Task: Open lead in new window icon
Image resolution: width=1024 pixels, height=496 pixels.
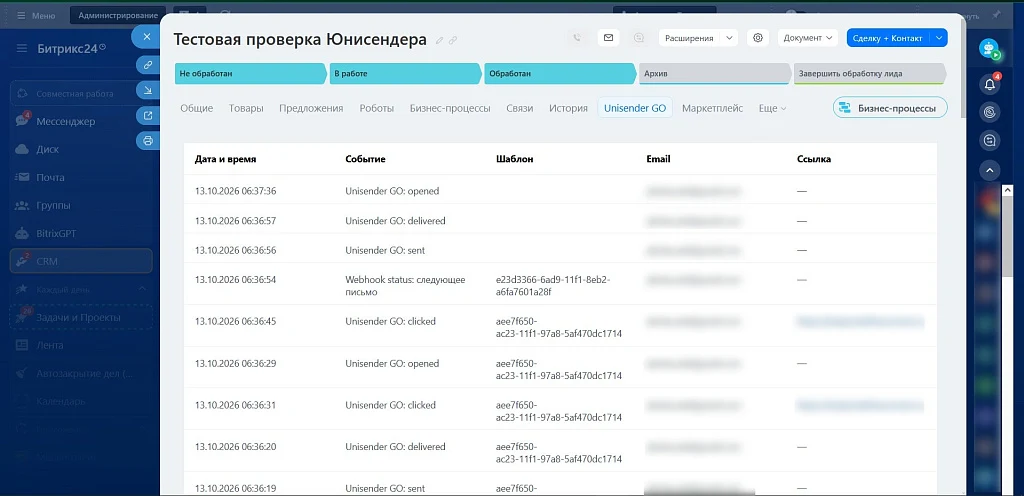Action: pos(148,116)
